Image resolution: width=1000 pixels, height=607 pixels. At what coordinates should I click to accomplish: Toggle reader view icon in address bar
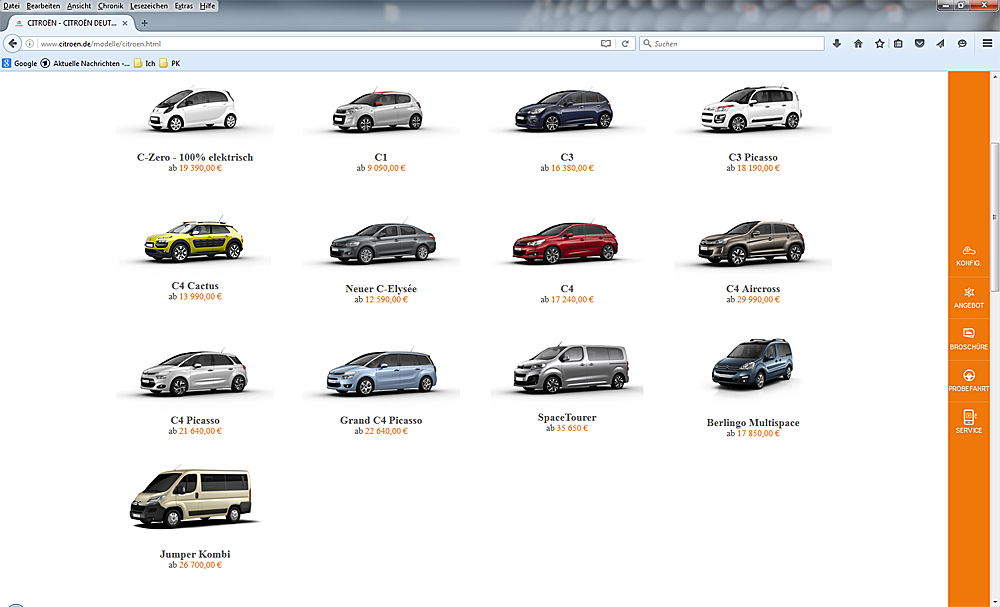tap(606, 44)
